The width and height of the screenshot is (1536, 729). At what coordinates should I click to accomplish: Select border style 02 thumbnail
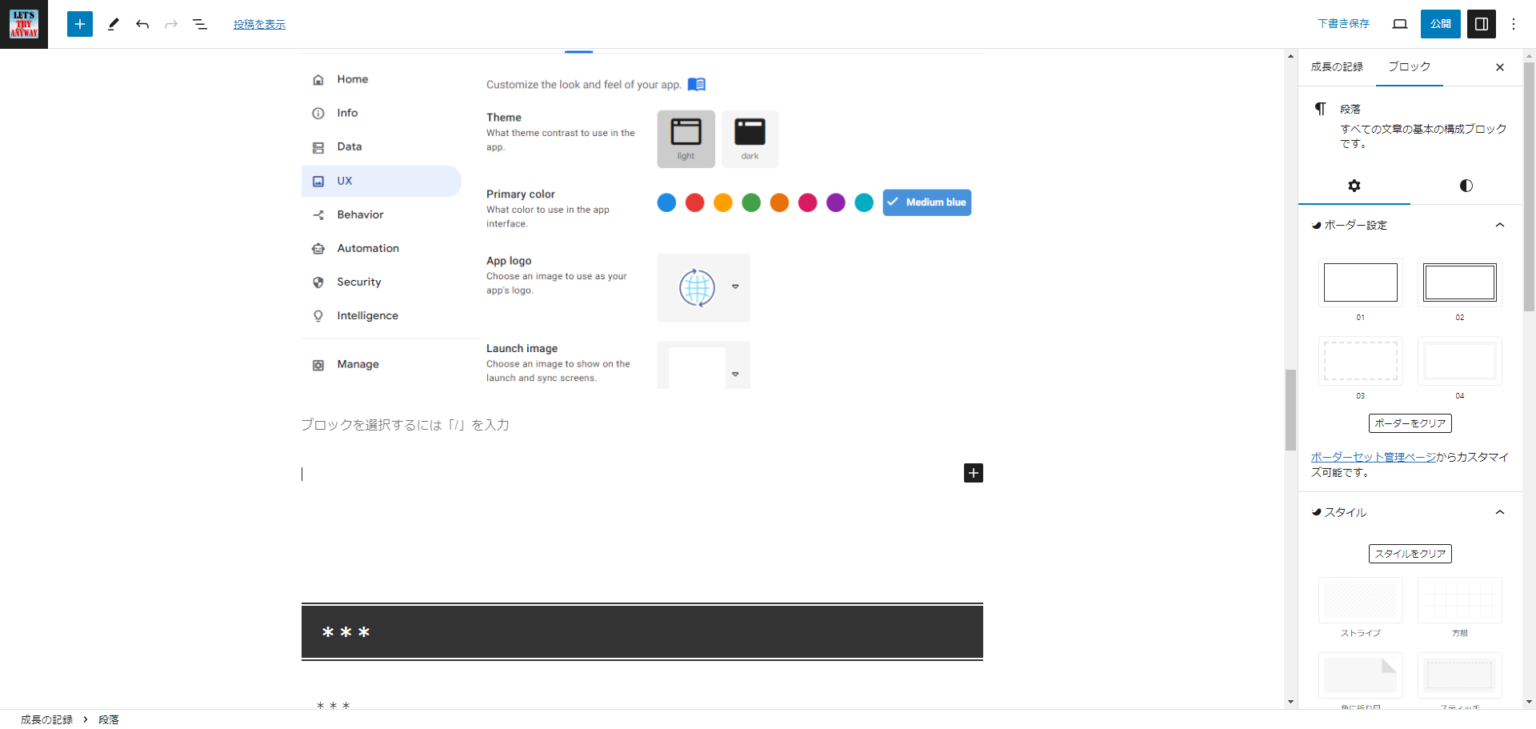coord(1459,283)
